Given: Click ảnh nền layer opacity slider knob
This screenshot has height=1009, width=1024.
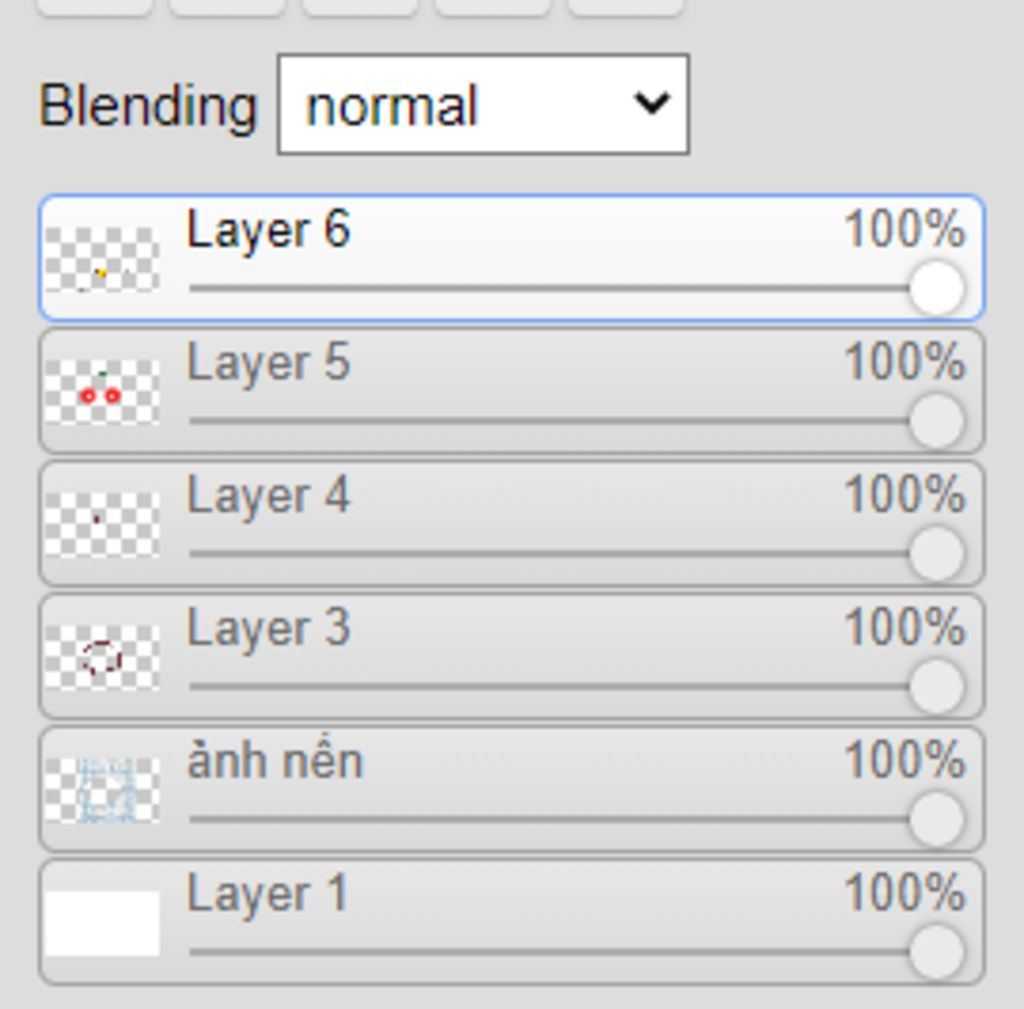Looking at the screenshot, I should pyautogui.click(x=937, y=819).
